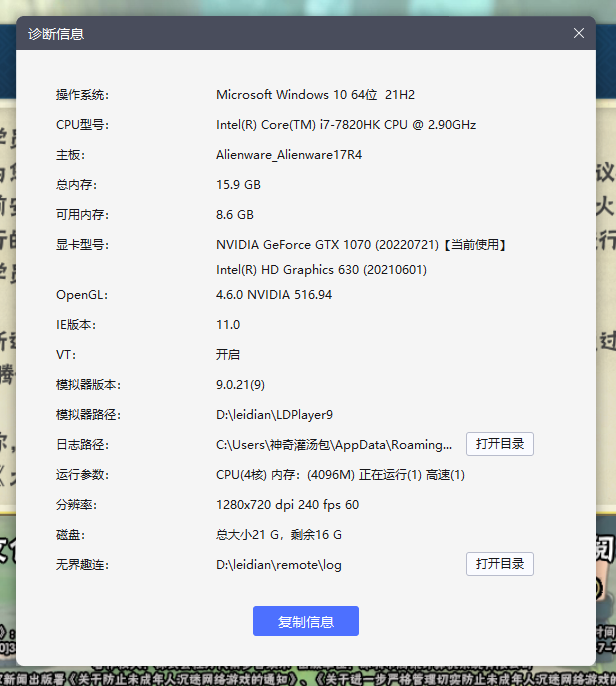Click the Alienware_Alienware17R4 motherboard value

(289, 155)
